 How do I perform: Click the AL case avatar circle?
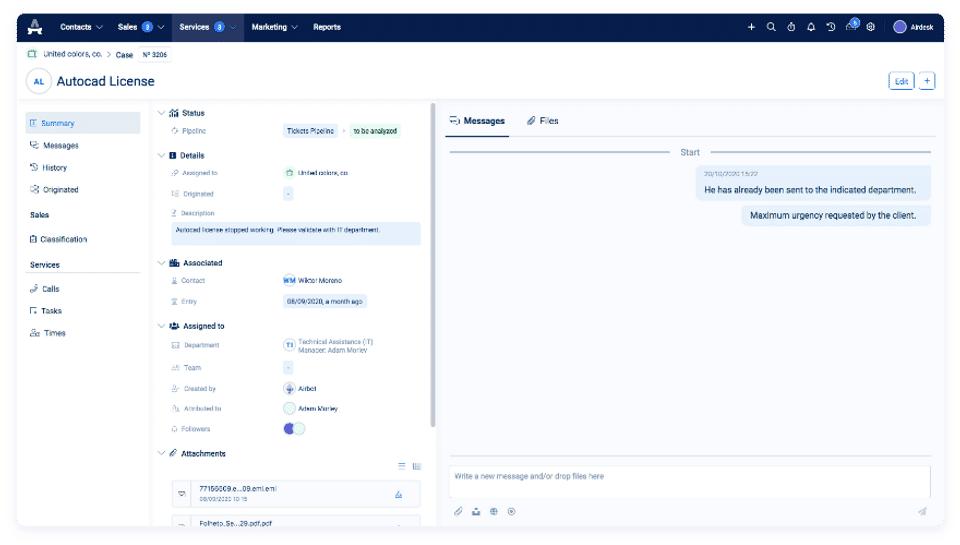coord(39,81)
